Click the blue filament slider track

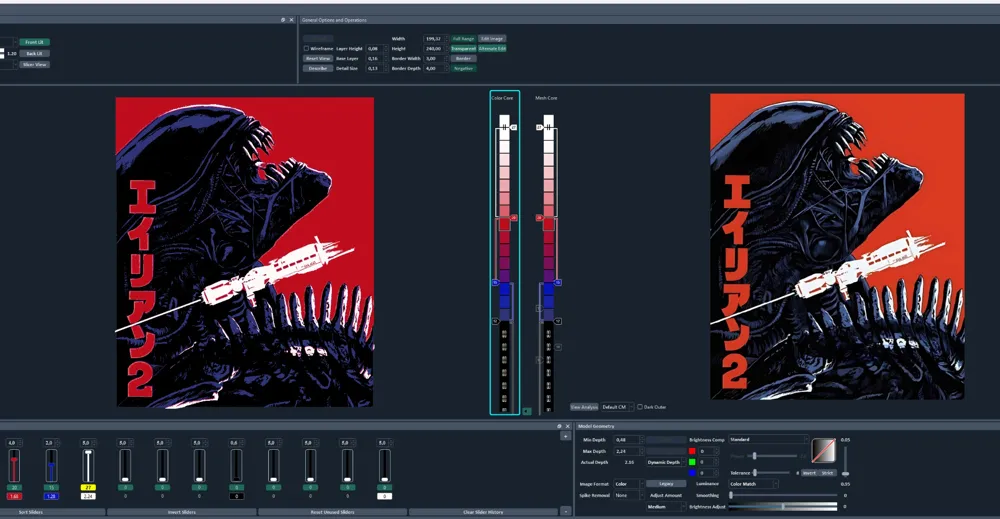click(51, 466)
